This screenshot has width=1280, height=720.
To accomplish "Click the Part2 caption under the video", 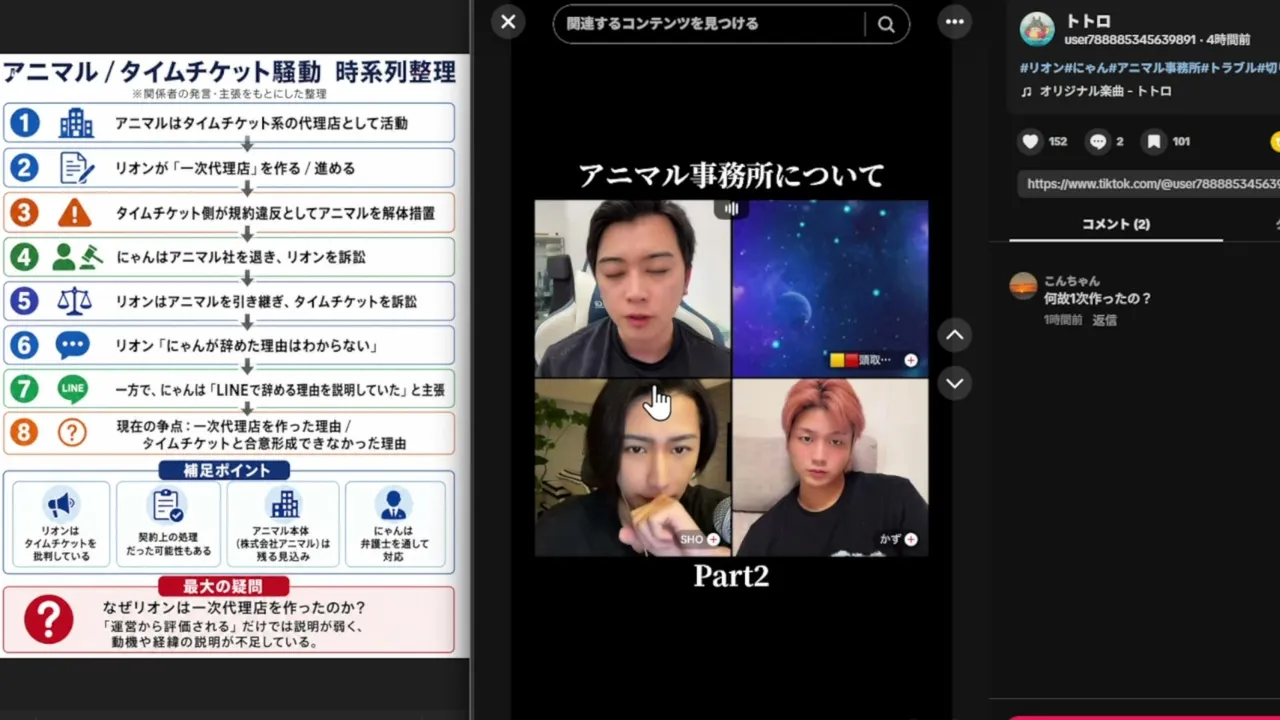I will pyautogui.click(x=731, y=576).
